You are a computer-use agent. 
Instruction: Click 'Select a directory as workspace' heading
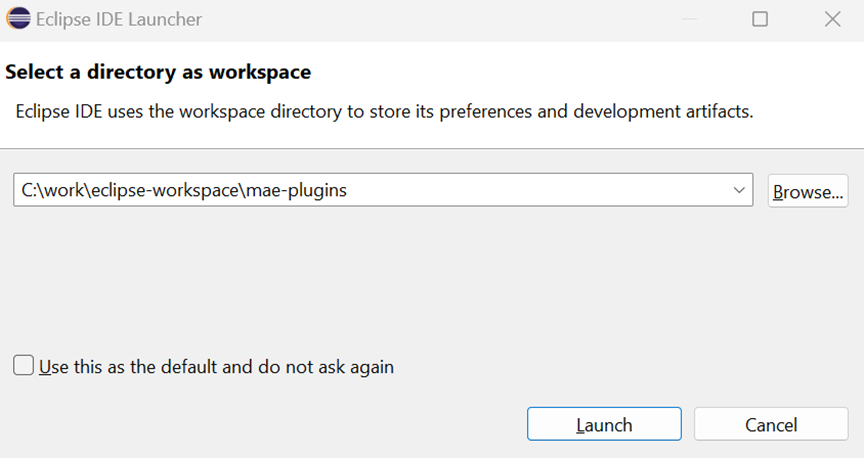(158, 72)
